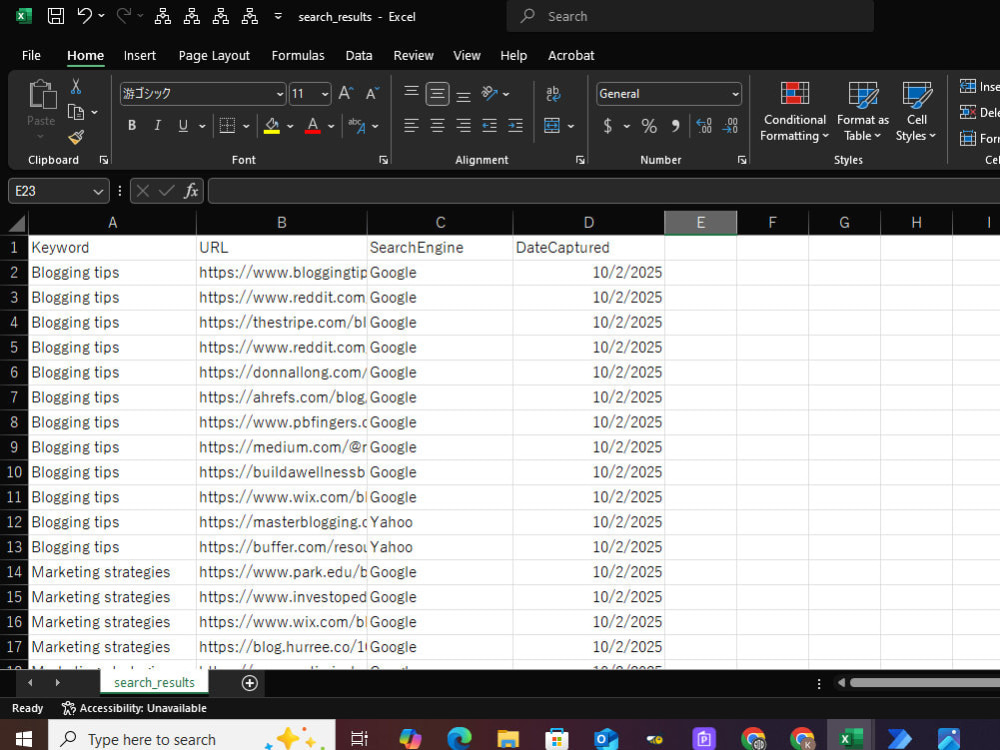Undo the last action

84,16
